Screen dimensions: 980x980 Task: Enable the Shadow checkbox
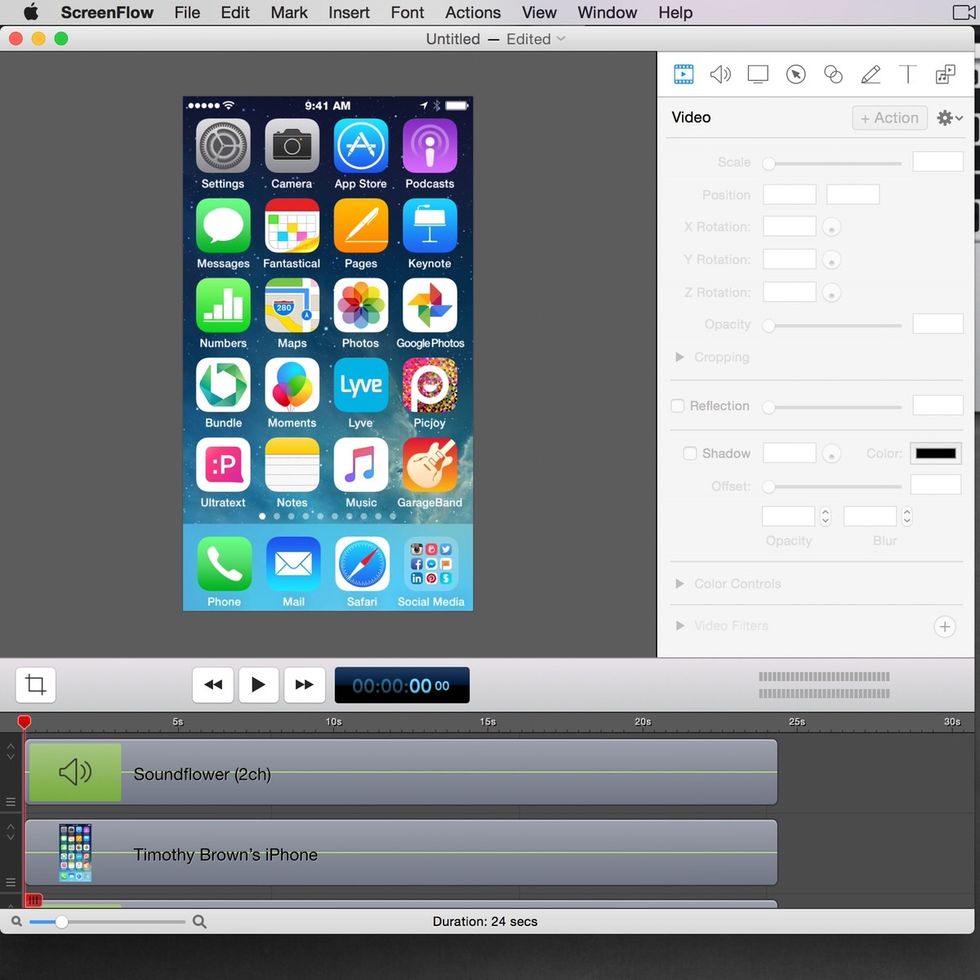coord(690,453)
